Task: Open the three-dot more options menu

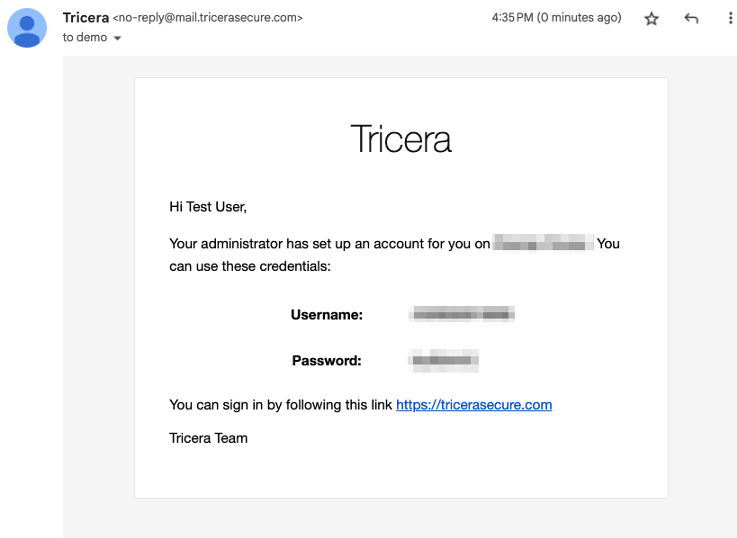Action: (x=729, y=19)
